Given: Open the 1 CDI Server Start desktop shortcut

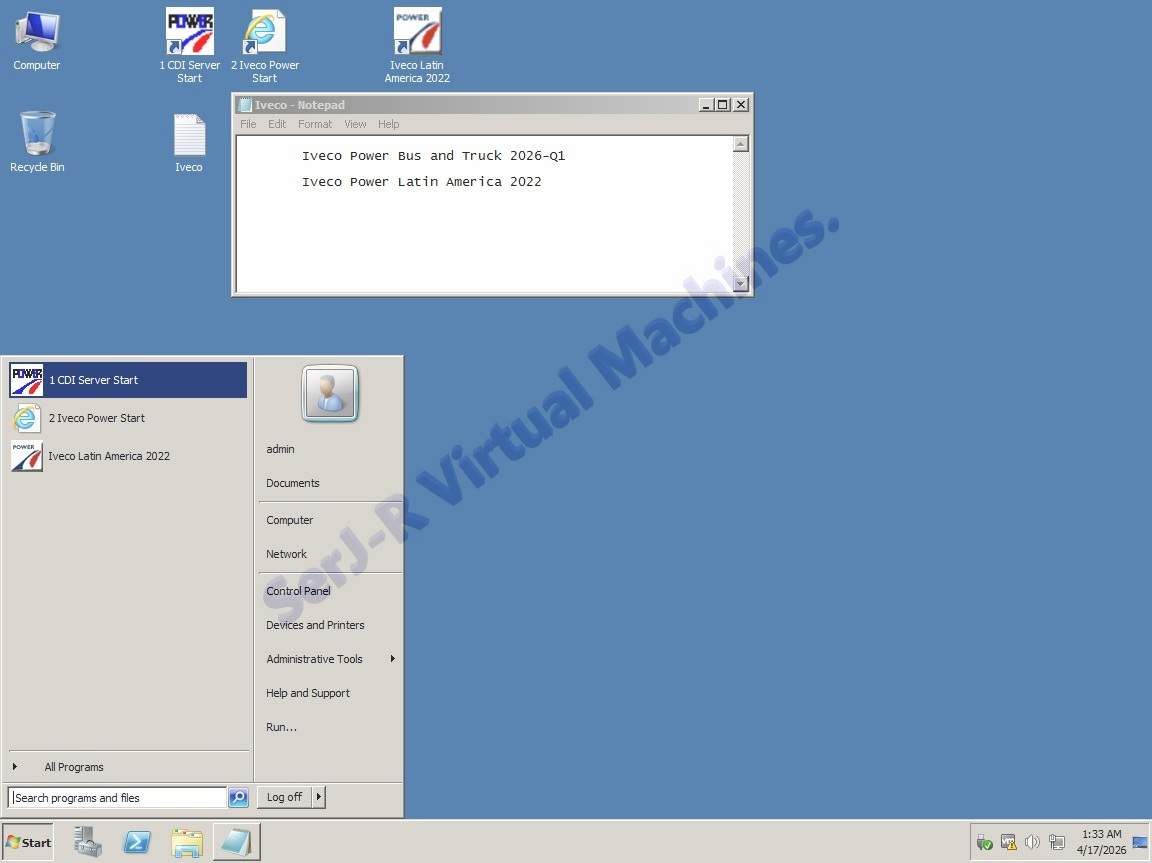Looking at the screenshot, I should tap(189, 33).
